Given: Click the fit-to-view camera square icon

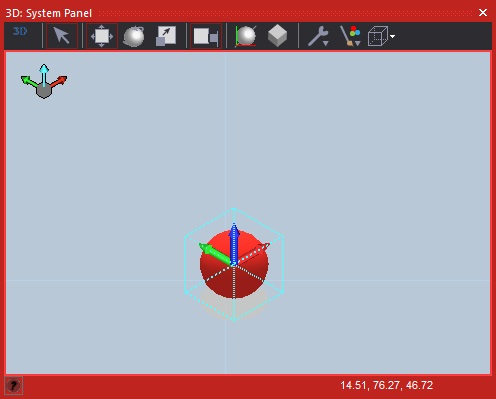Looking at the screenshot, I should (206, 36).
